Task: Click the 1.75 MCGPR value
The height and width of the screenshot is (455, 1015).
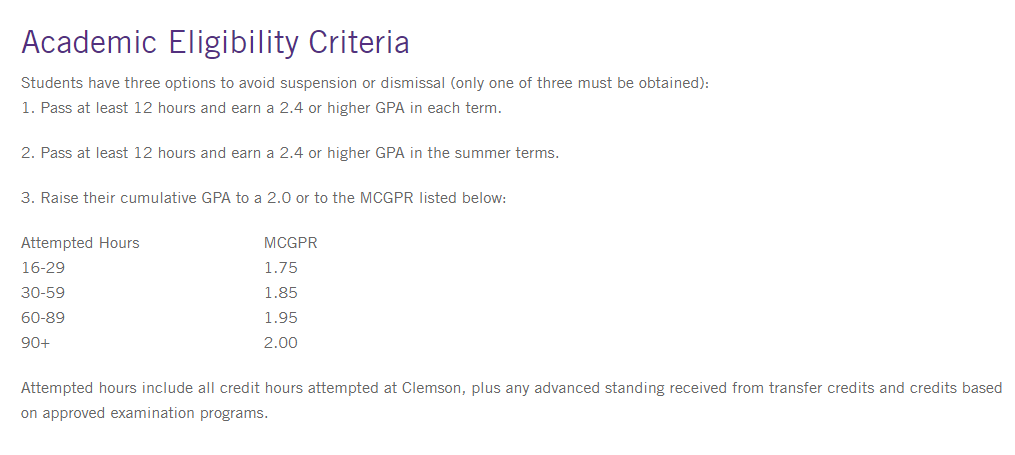Action: [281, 268]
